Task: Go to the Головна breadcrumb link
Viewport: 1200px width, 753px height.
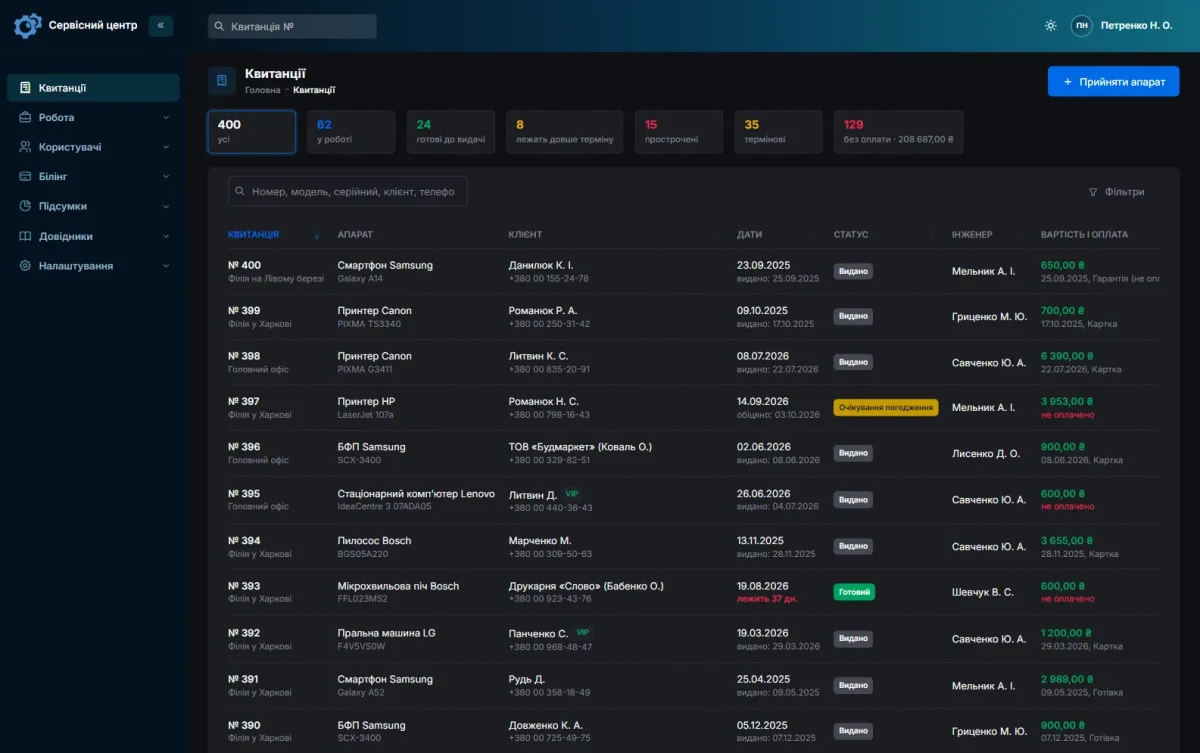Action: [263, 90]
